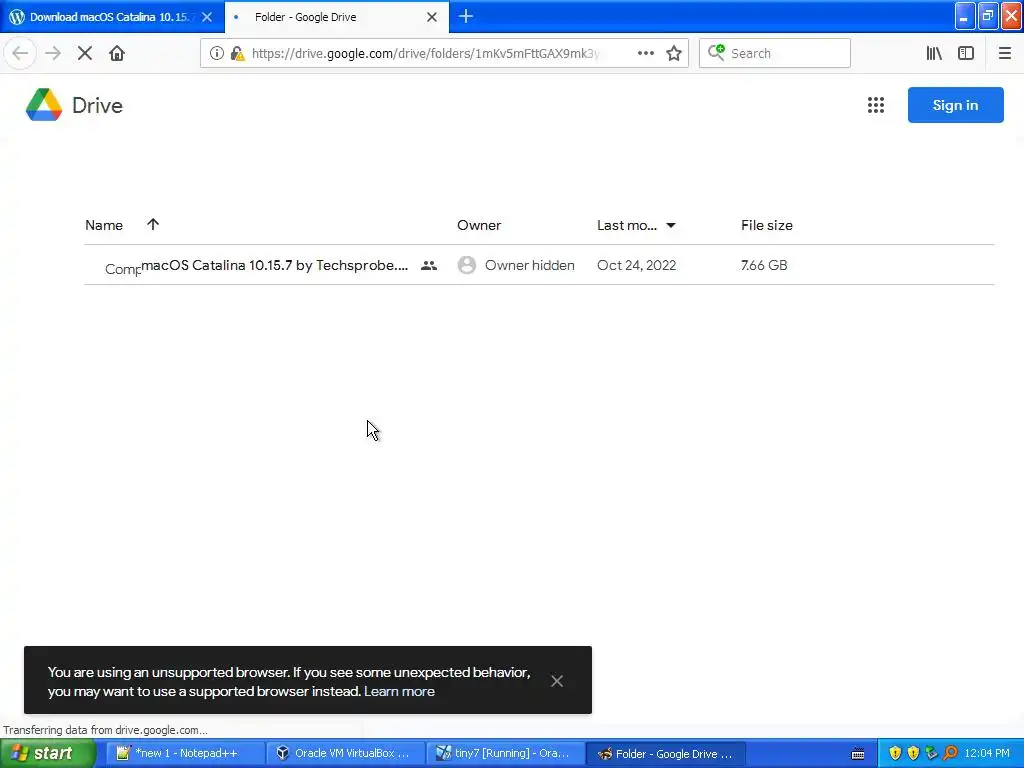Click the search engine magnifier icon
Screen dimensions: 1024x768
[716, 53]
